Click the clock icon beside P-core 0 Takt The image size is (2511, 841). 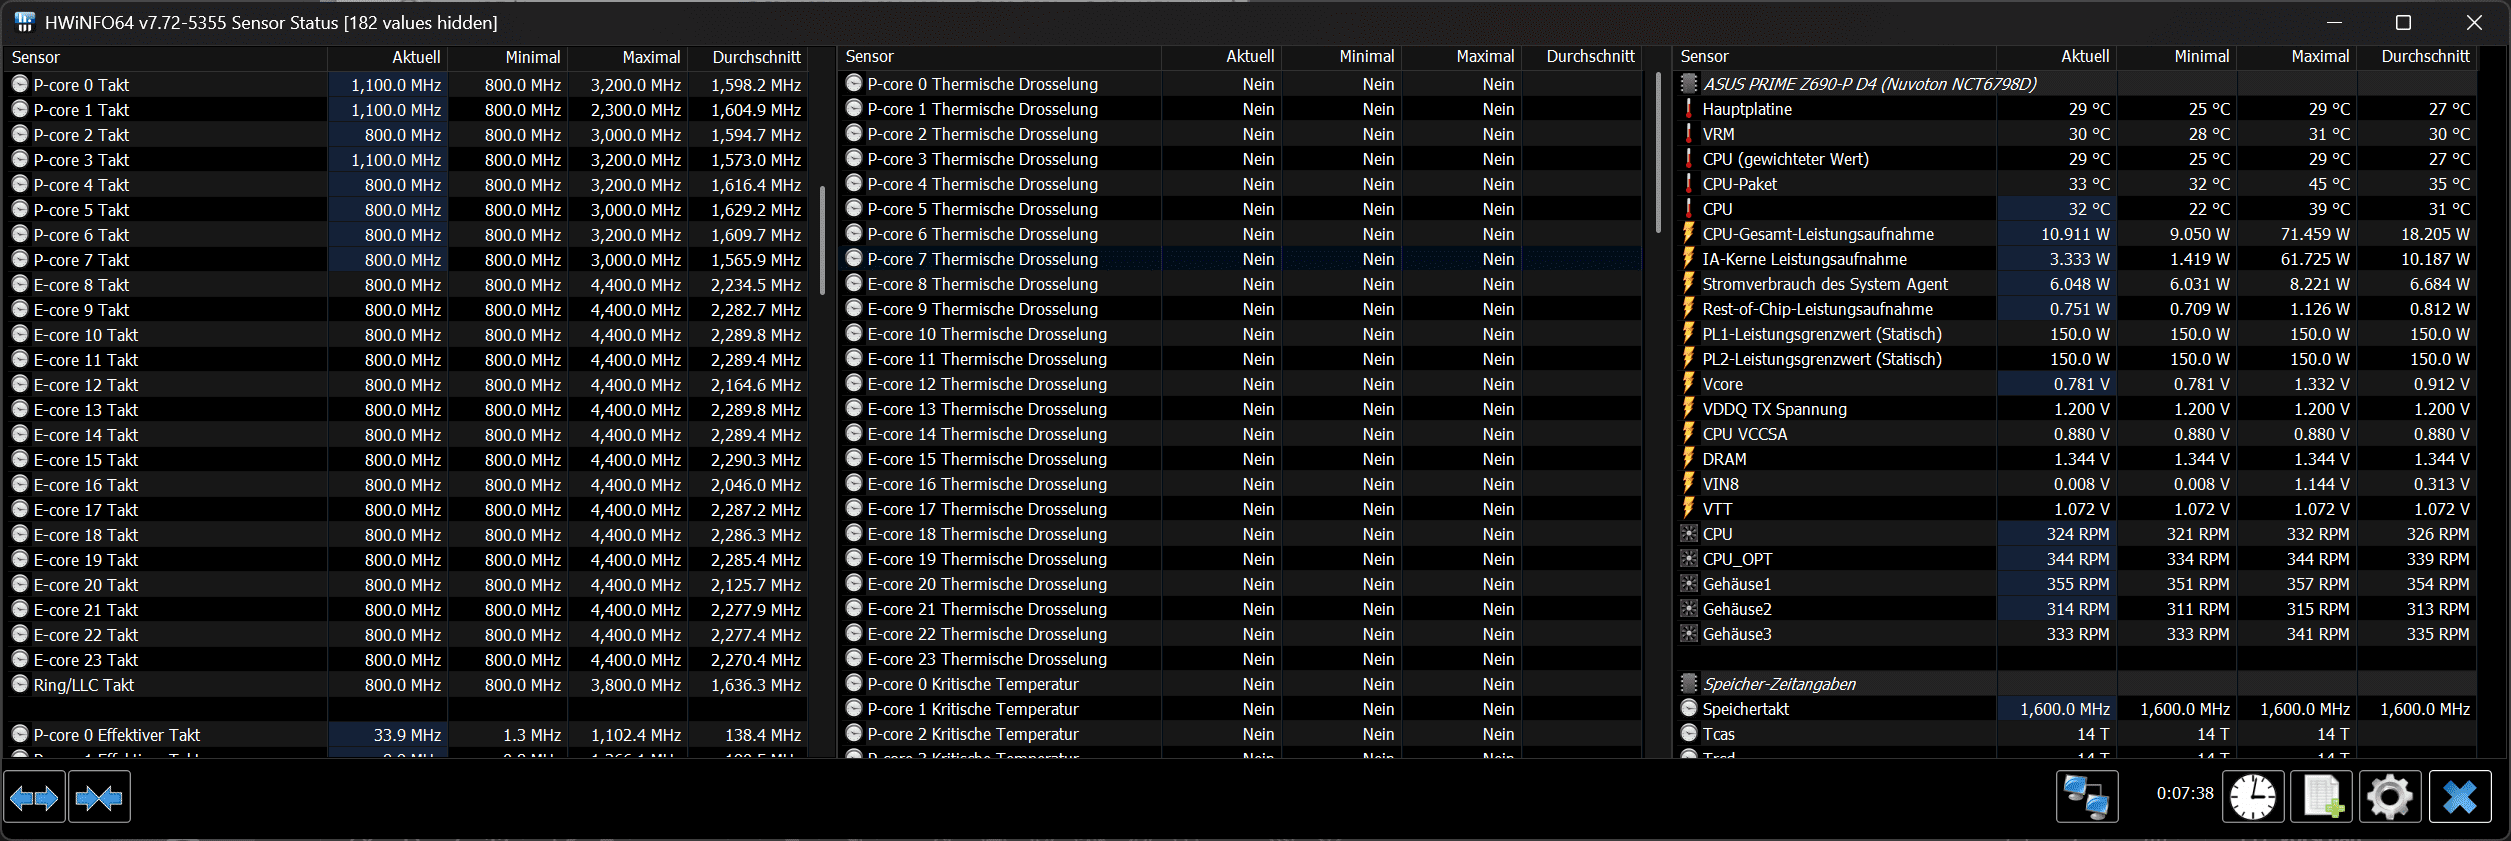20,85
